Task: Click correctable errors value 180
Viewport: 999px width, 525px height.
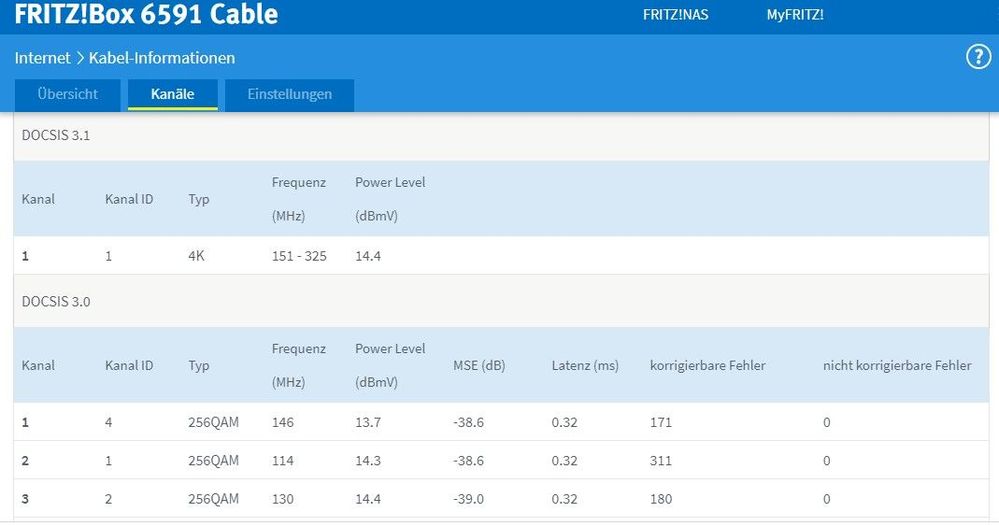Action: pyautogui.click(x=661, y=499)
